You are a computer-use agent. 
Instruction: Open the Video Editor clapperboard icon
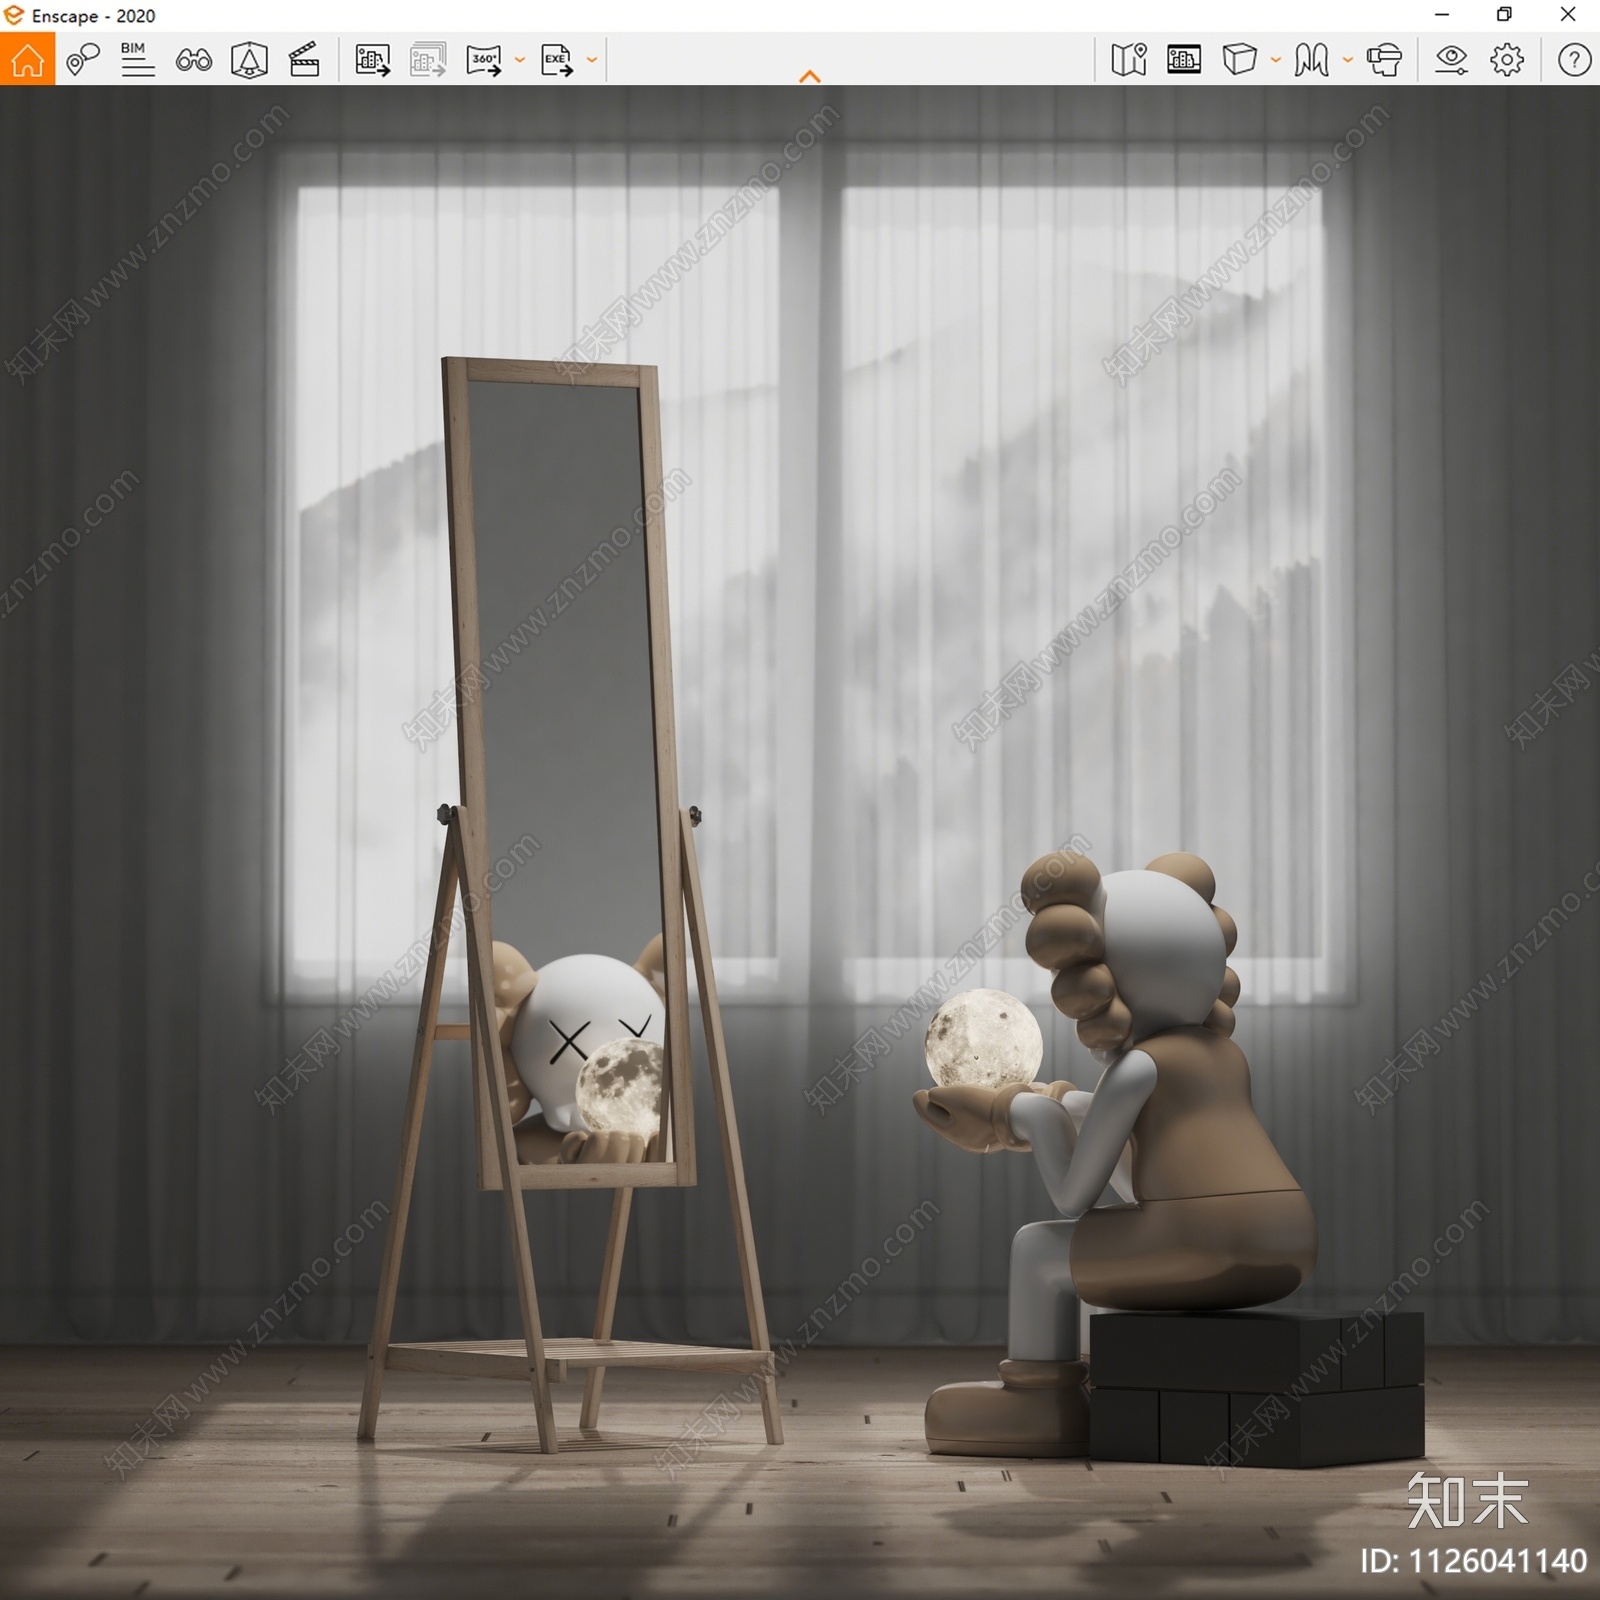point(304,60)
